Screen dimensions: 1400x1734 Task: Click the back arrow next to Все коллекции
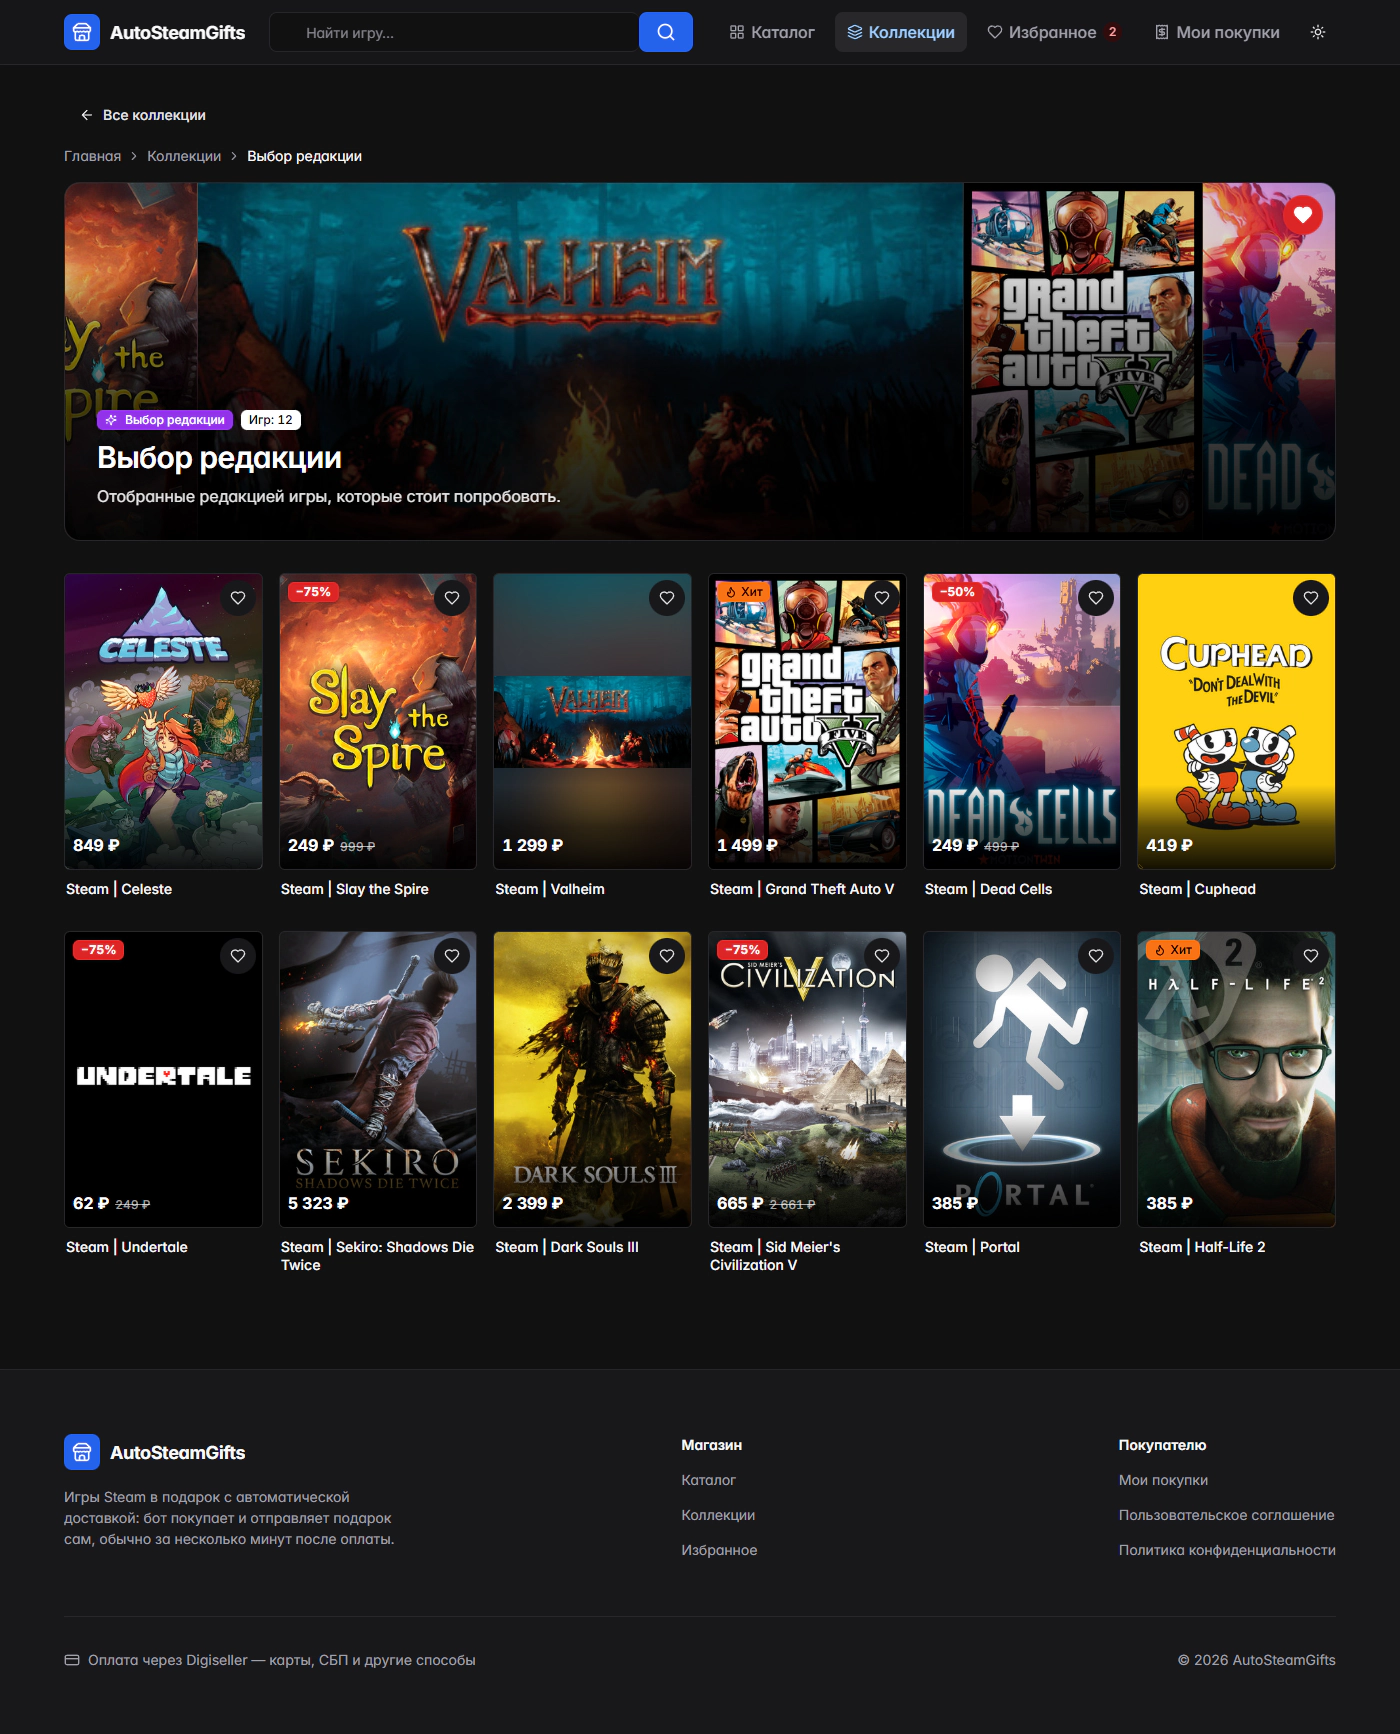[87, 115]
